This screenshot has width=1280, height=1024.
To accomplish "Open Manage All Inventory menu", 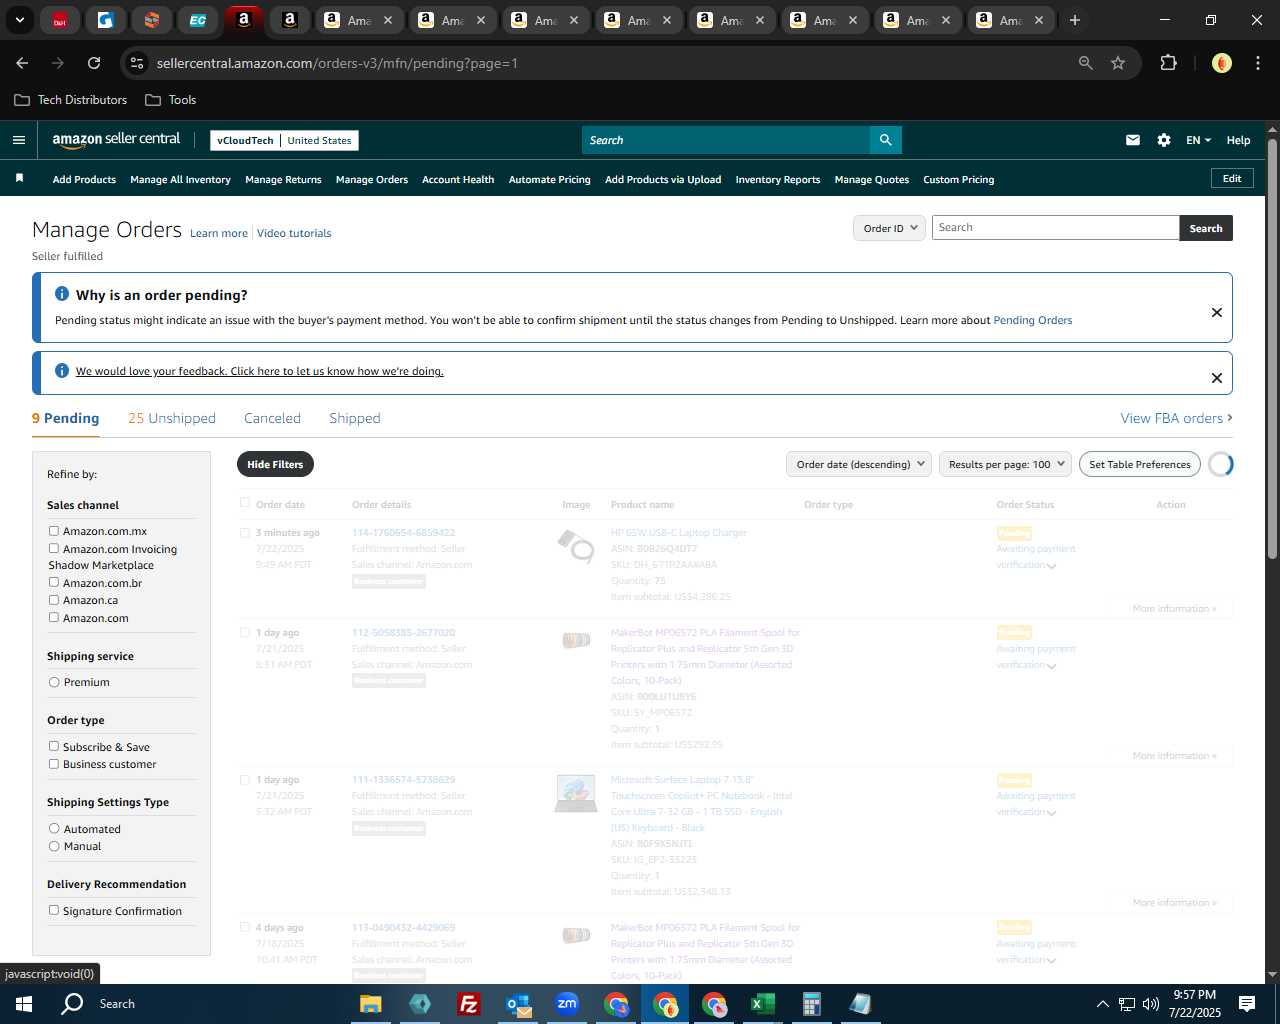I will (x=180, y=180).
